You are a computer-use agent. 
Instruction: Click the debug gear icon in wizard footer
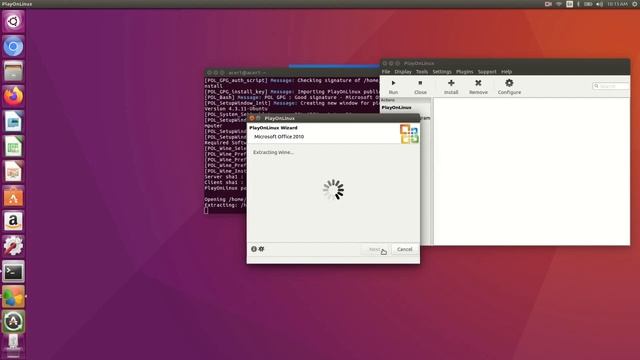click(x=261, y=249)
